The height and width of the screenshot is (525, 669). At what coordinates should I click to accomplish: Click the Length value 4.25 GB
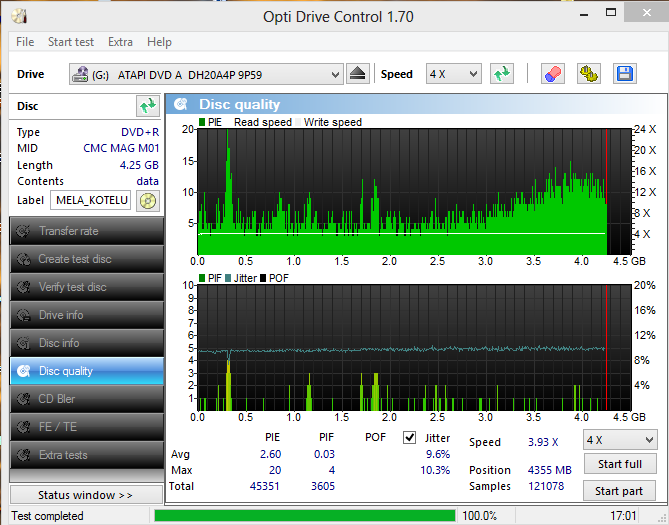coord(139,165)
